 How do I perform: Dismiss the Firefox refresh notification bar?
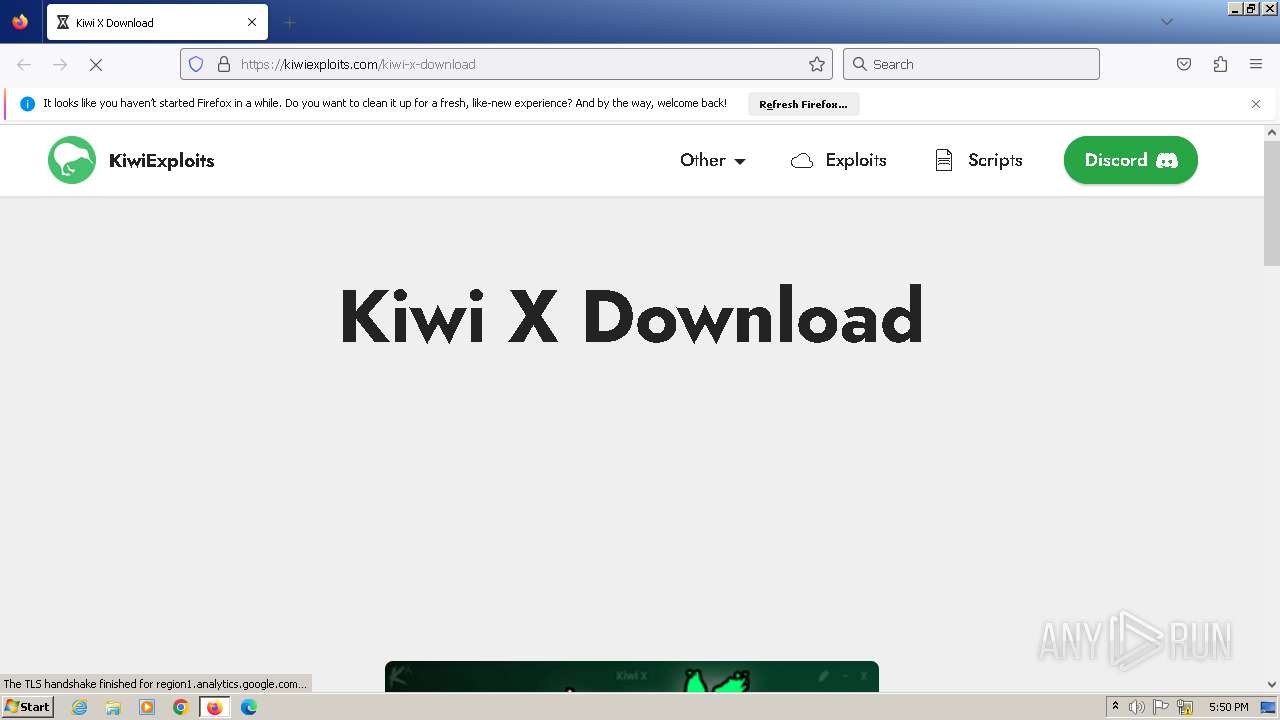point(1256,104)
